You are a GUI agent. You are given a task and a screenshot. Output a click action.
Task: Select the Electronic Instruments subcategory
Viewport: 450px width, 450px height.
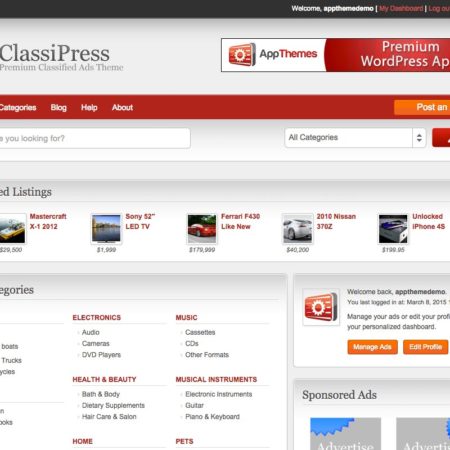tap(219, 394)
